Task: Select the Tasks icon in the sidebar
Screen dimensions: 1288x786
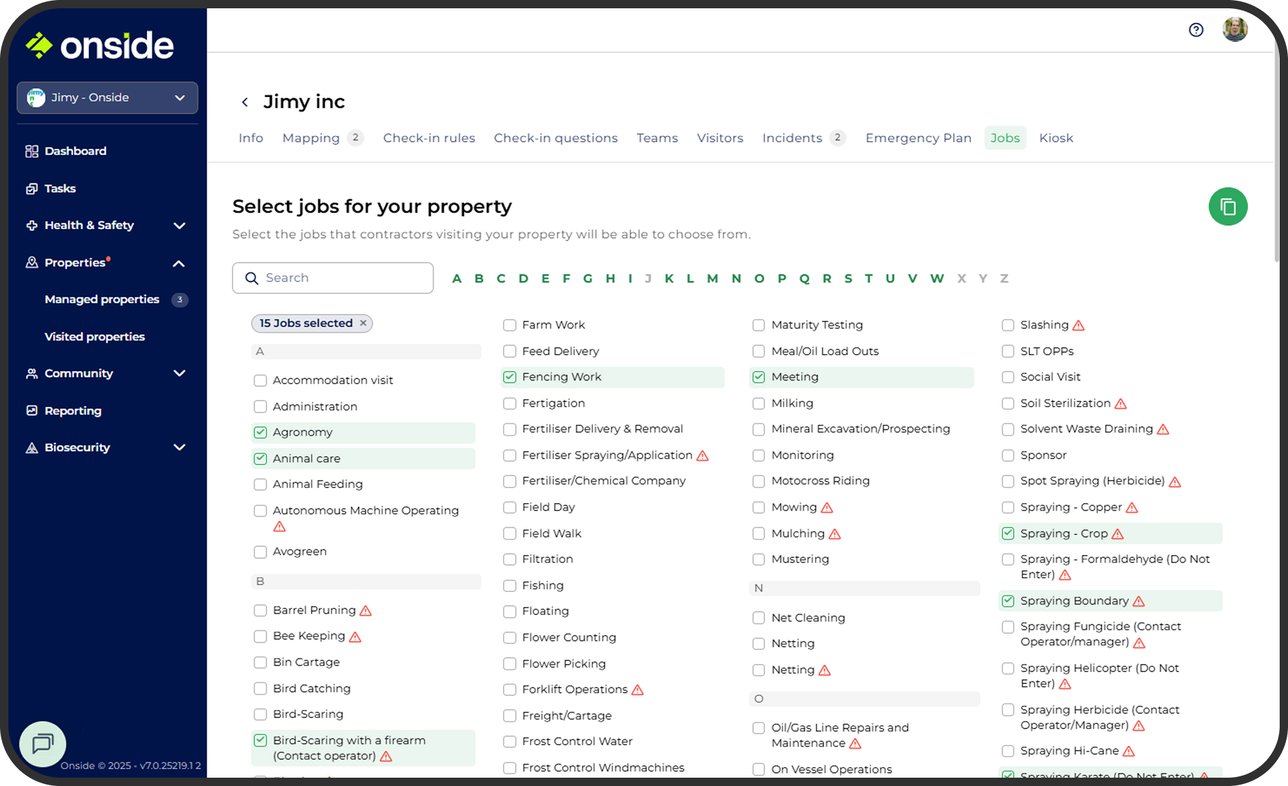Action: point(30,188)
